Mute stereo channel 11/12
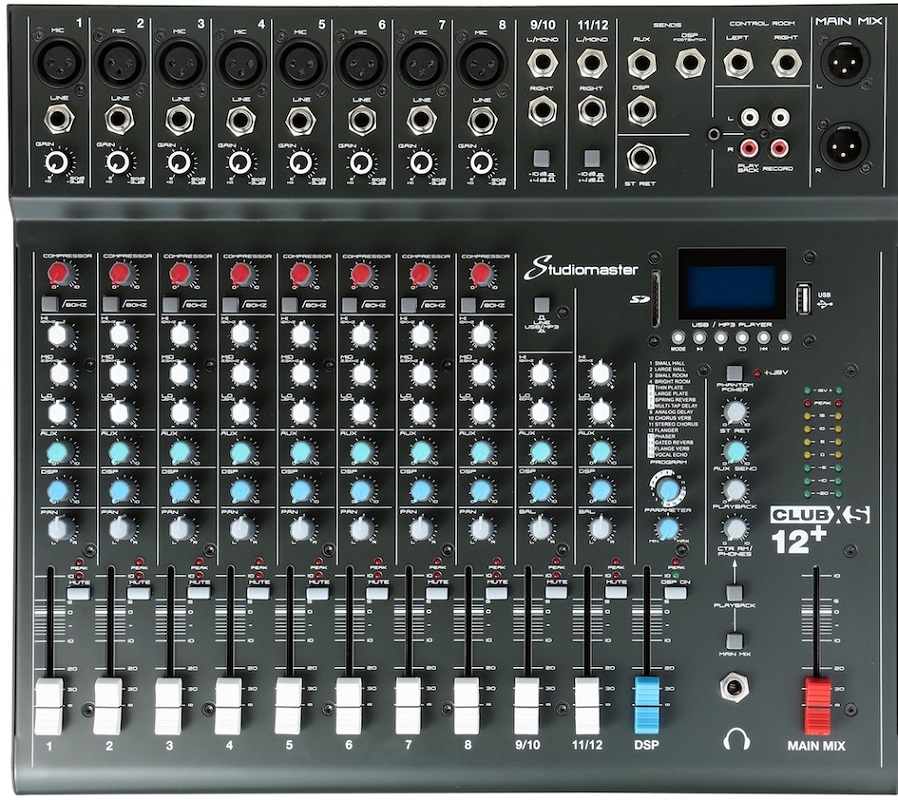 (616, 593)
